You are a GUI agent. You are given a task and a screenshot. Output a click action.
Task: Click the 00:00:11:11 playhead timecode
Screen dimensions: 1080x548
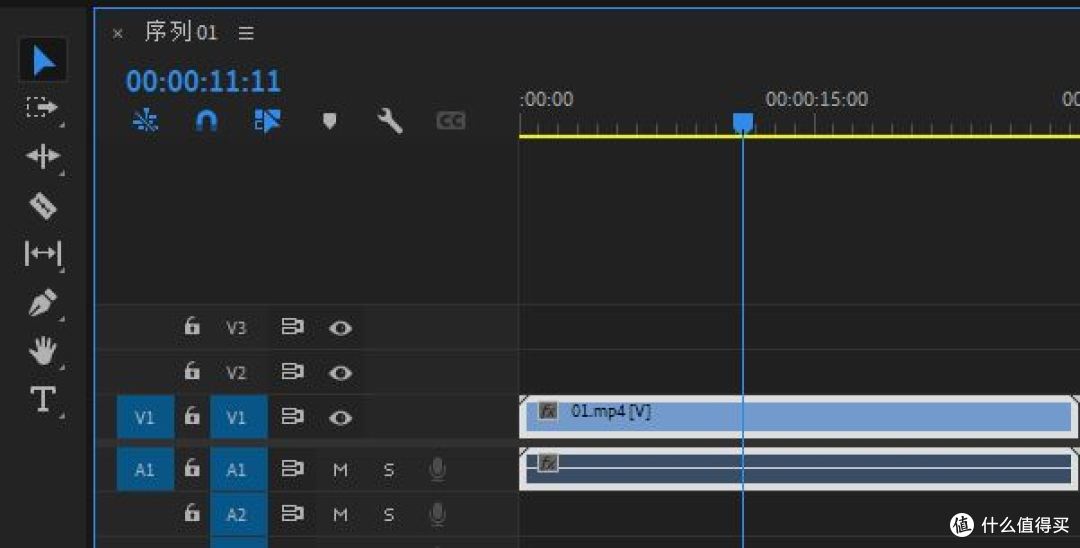click(203, 81)
